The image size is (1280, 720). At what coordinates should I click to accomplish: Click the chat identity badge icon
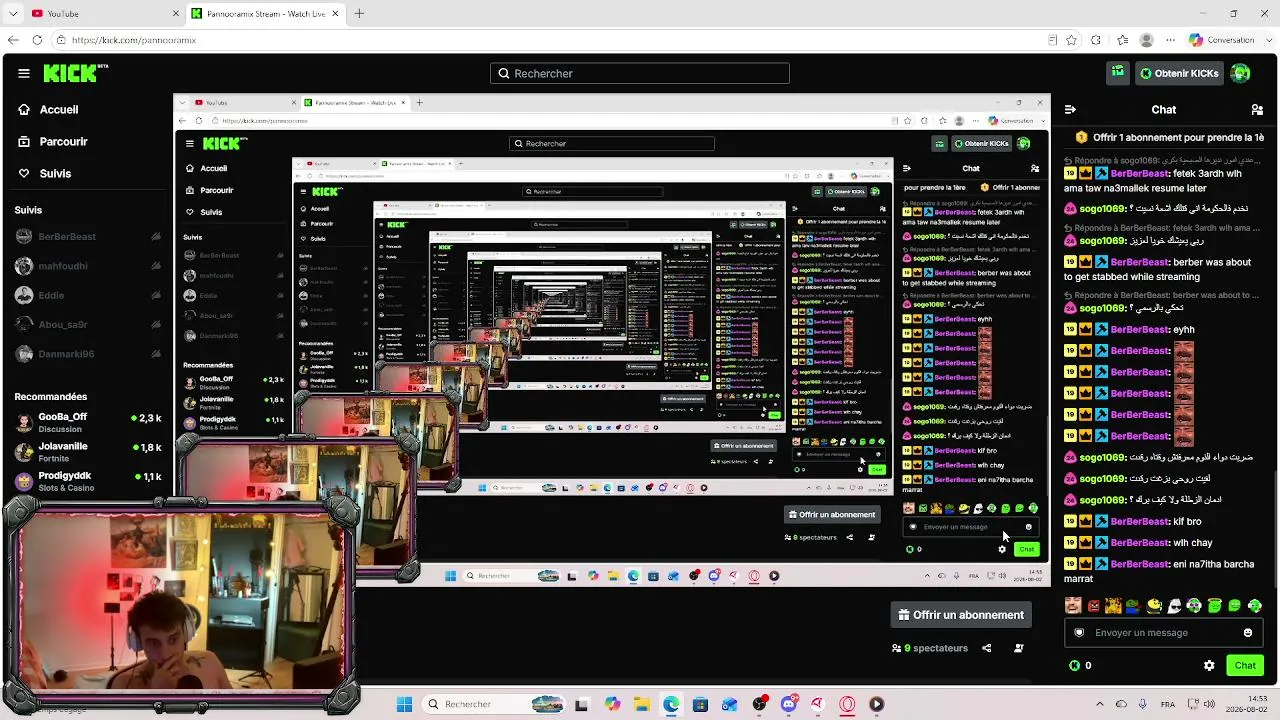[1079, 632]
